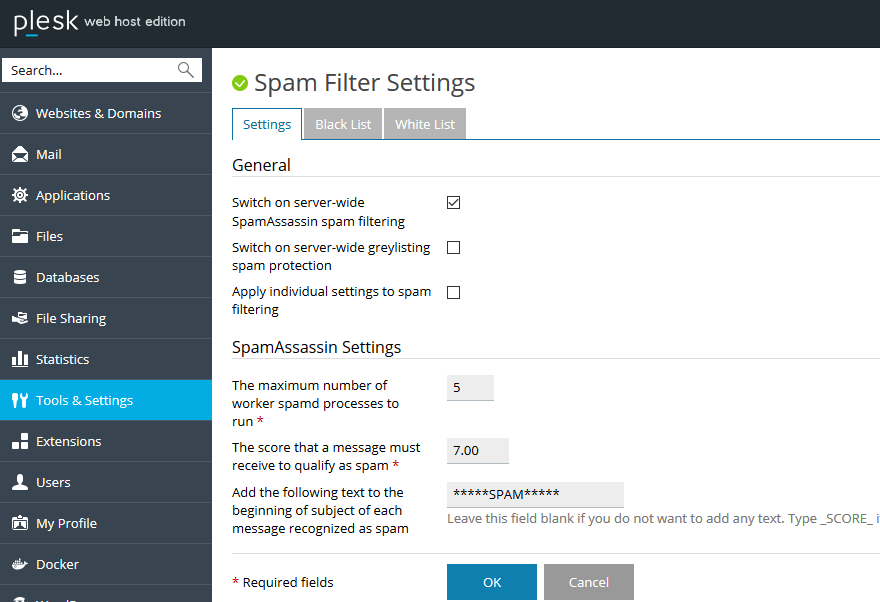The image size is (880, 602).
Task: Click the SpamAssassin Settings section heading
Action: tap(317, 347)
